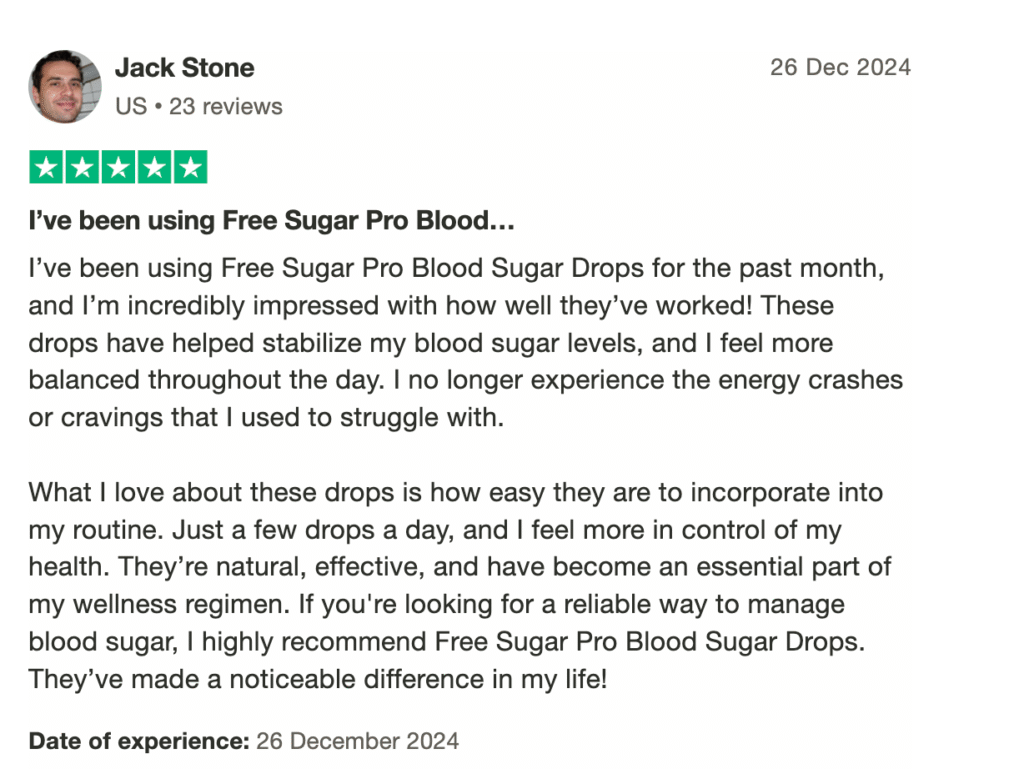This screenshot has height=769, width=1024.
Task: Select the third green rating star
Action: [x=118, y=168]
